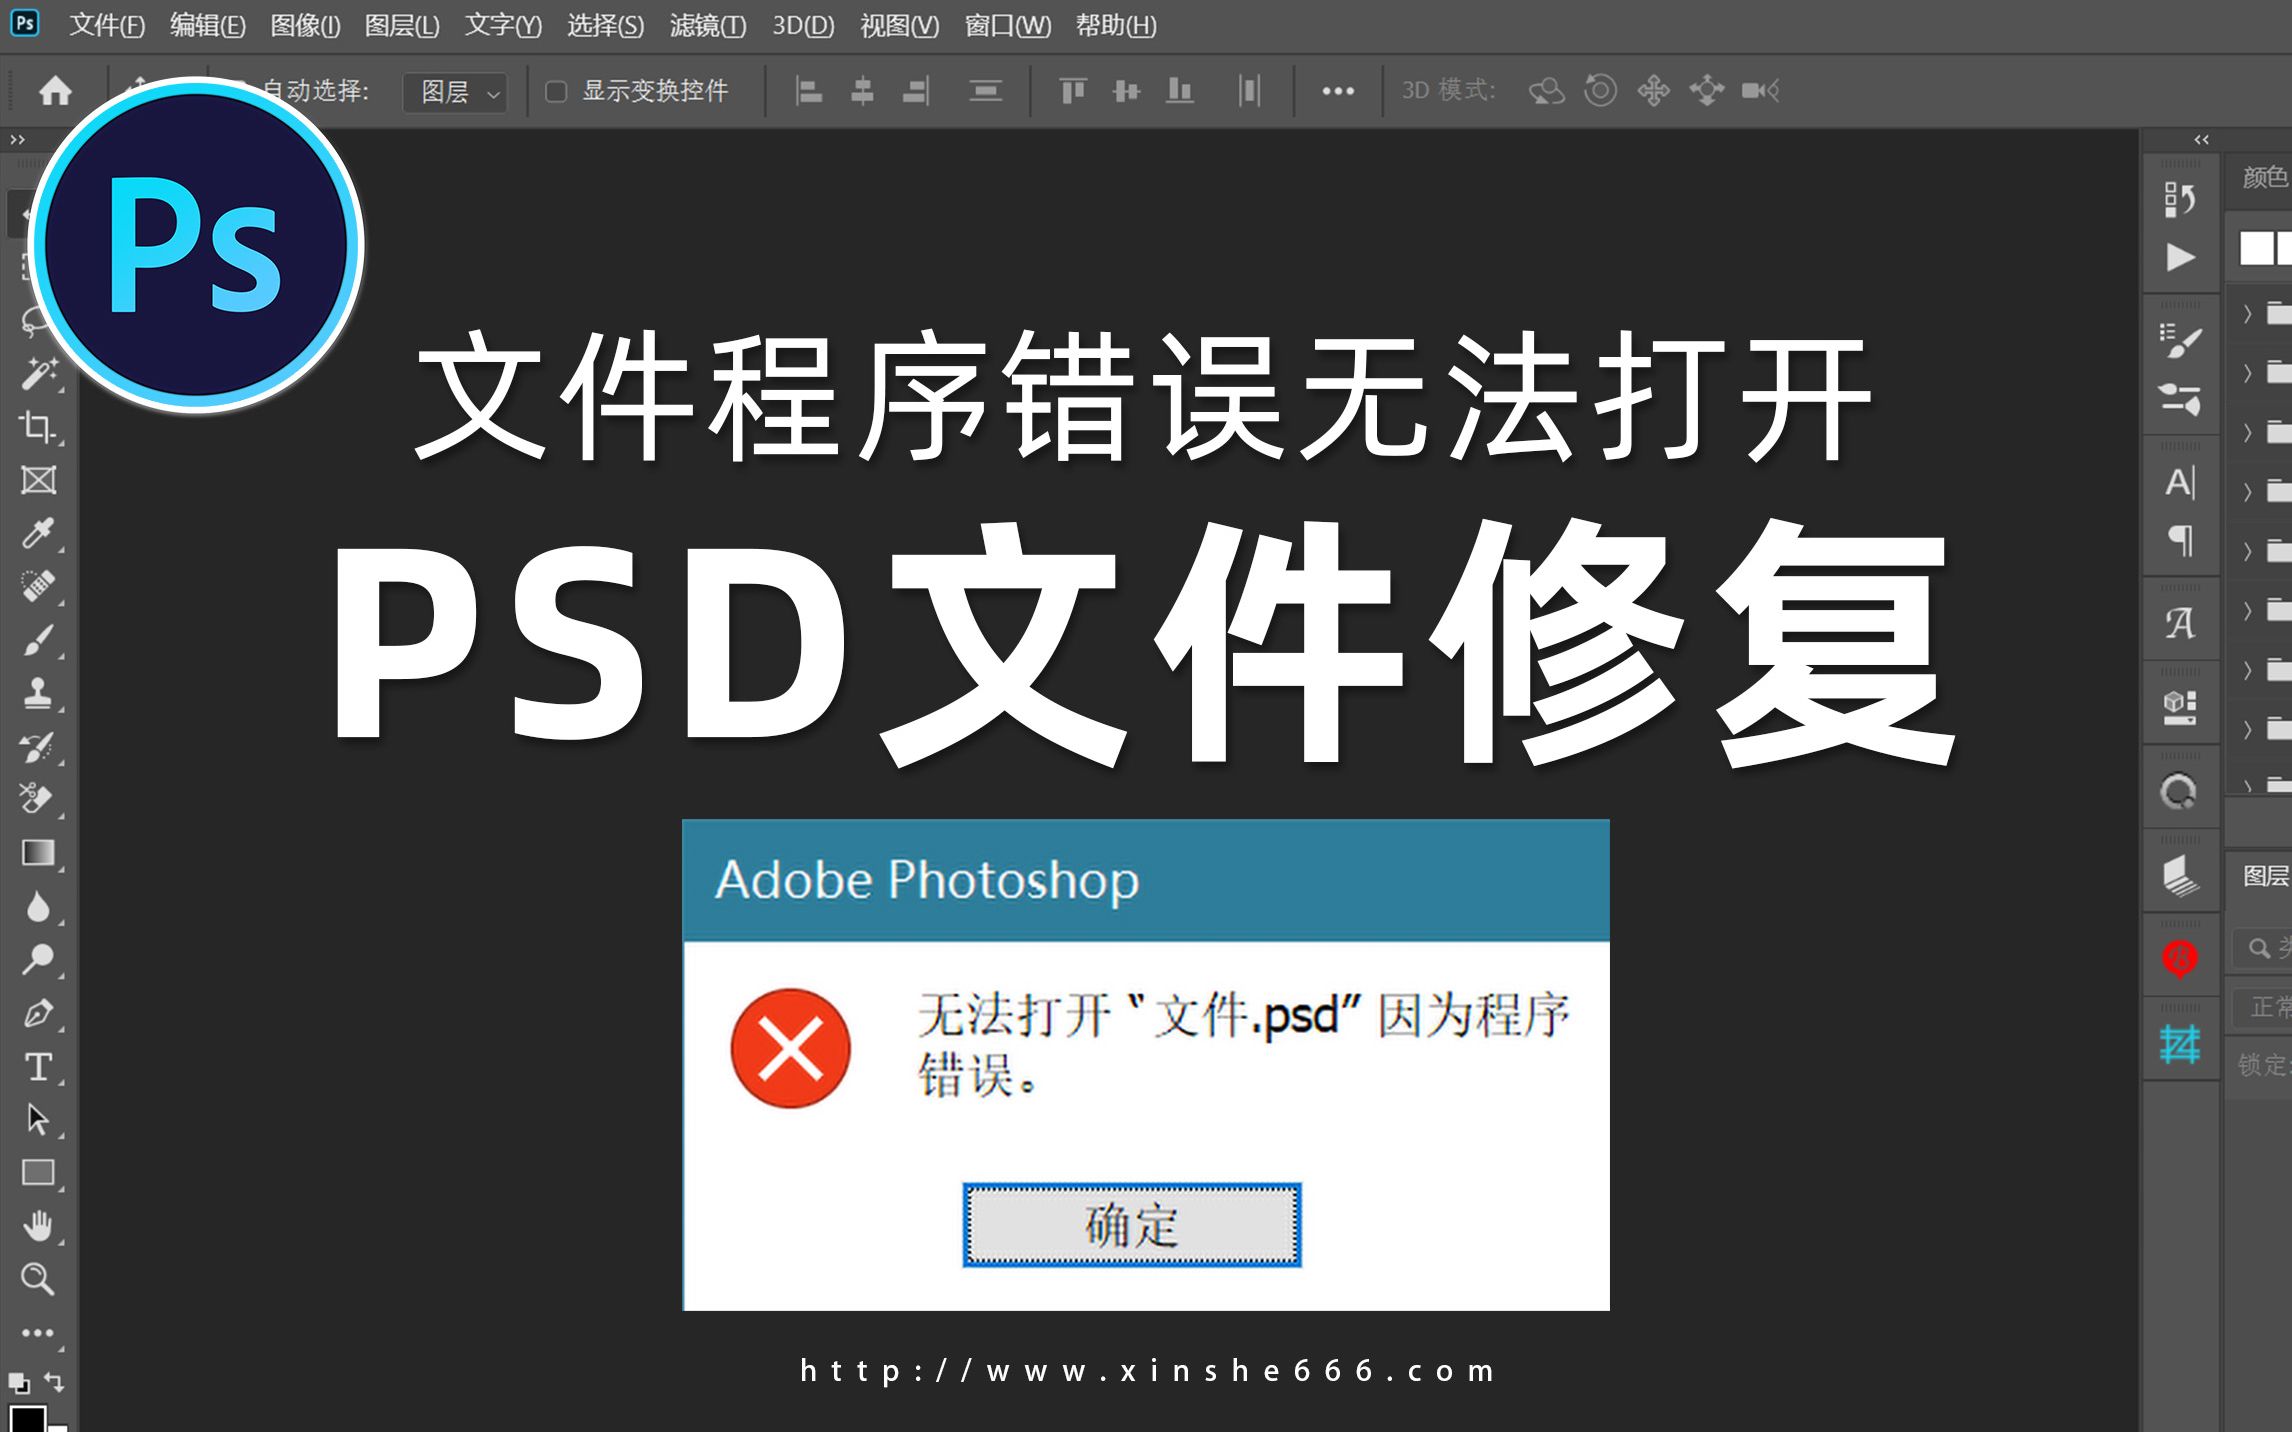Align top edges icon
The width and height of the screenshot is (2292, 1432).
[1072, 91]
